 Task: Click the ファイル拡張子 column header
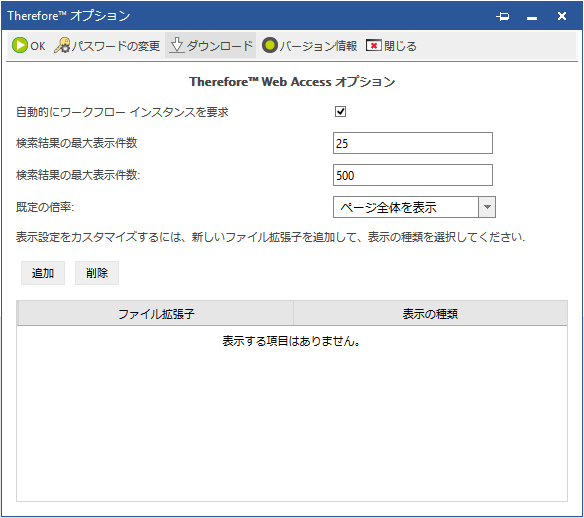coord(156,314)
